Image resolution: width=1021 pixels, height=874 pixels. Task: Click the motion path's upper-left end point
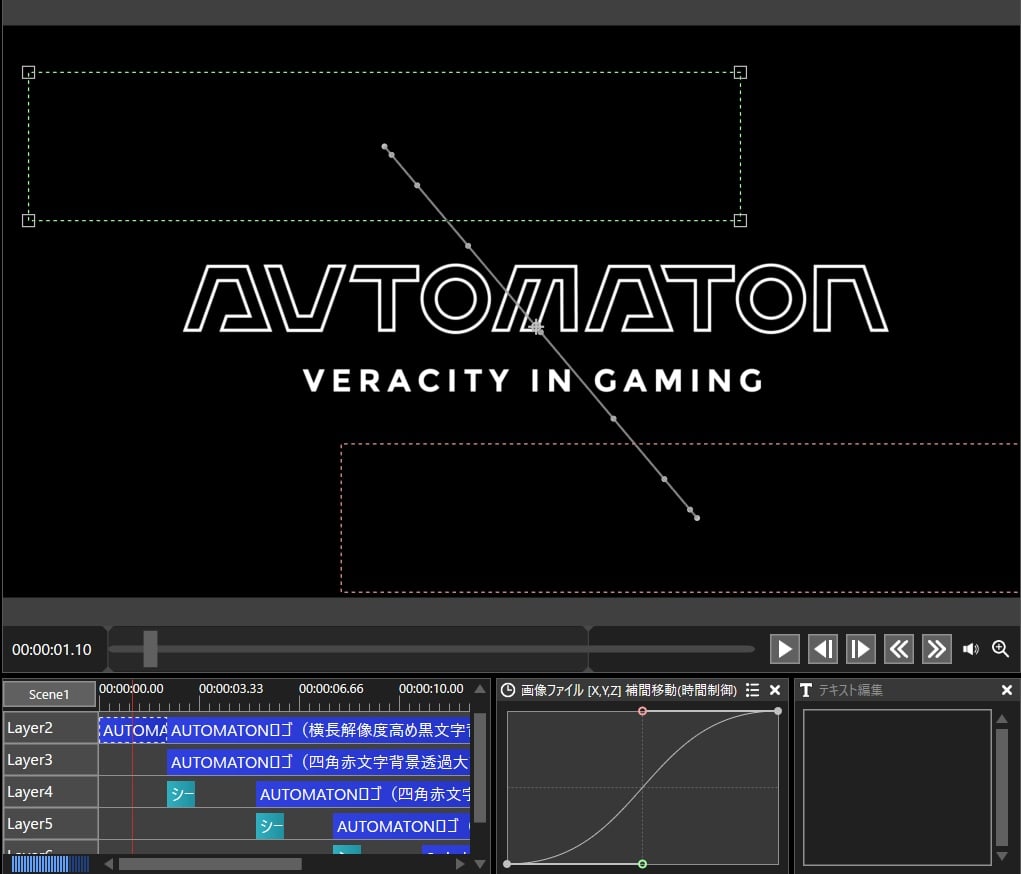click(x=384, y=147)
